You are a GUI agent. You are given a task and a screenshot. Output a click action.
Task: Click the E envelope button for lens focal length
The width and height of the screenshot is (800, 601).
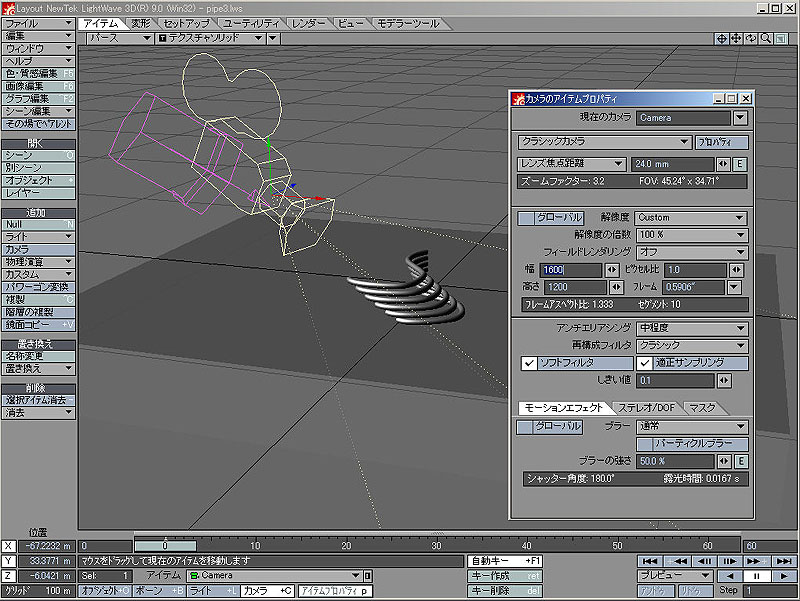(740, 163)
